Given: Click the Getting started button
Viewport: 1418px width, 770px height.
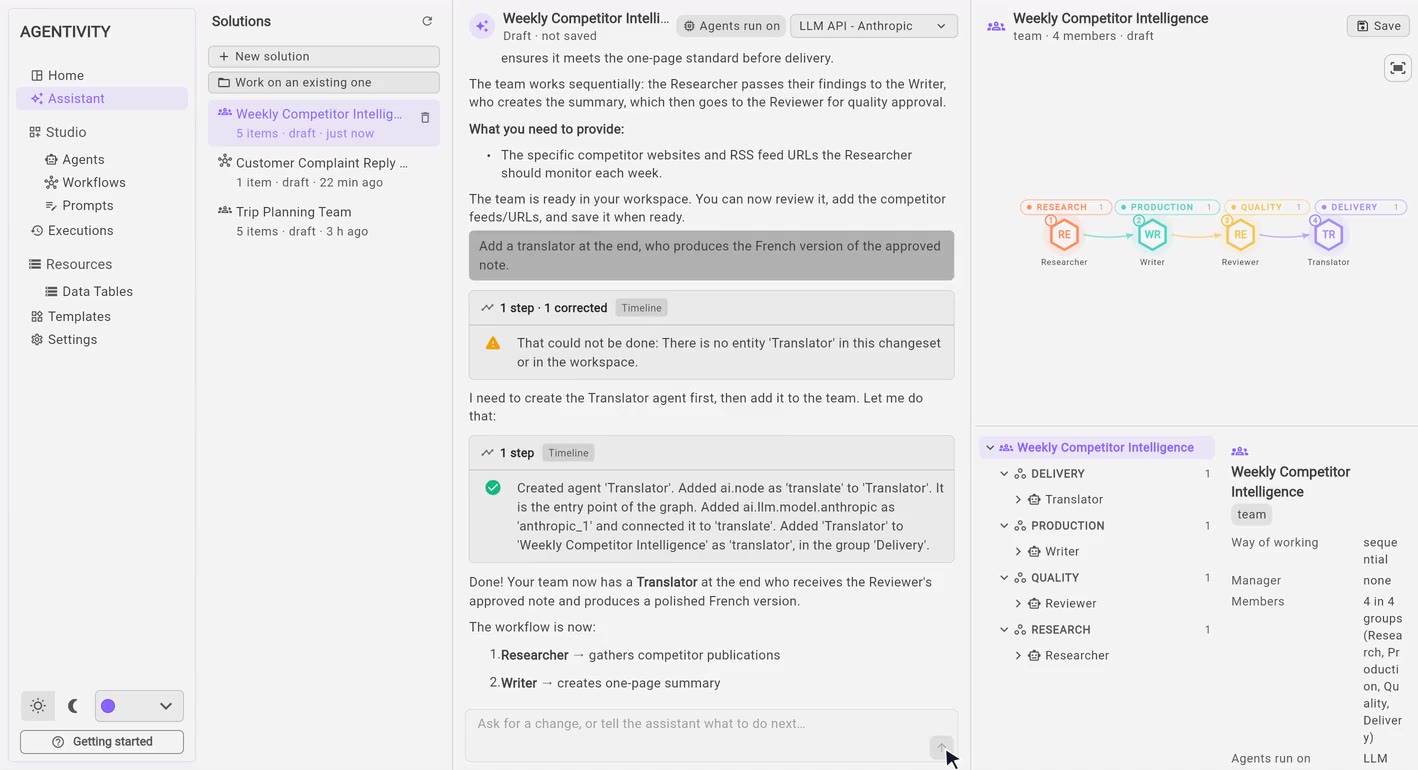Looking at the screenshot, I should click(102, 742).
